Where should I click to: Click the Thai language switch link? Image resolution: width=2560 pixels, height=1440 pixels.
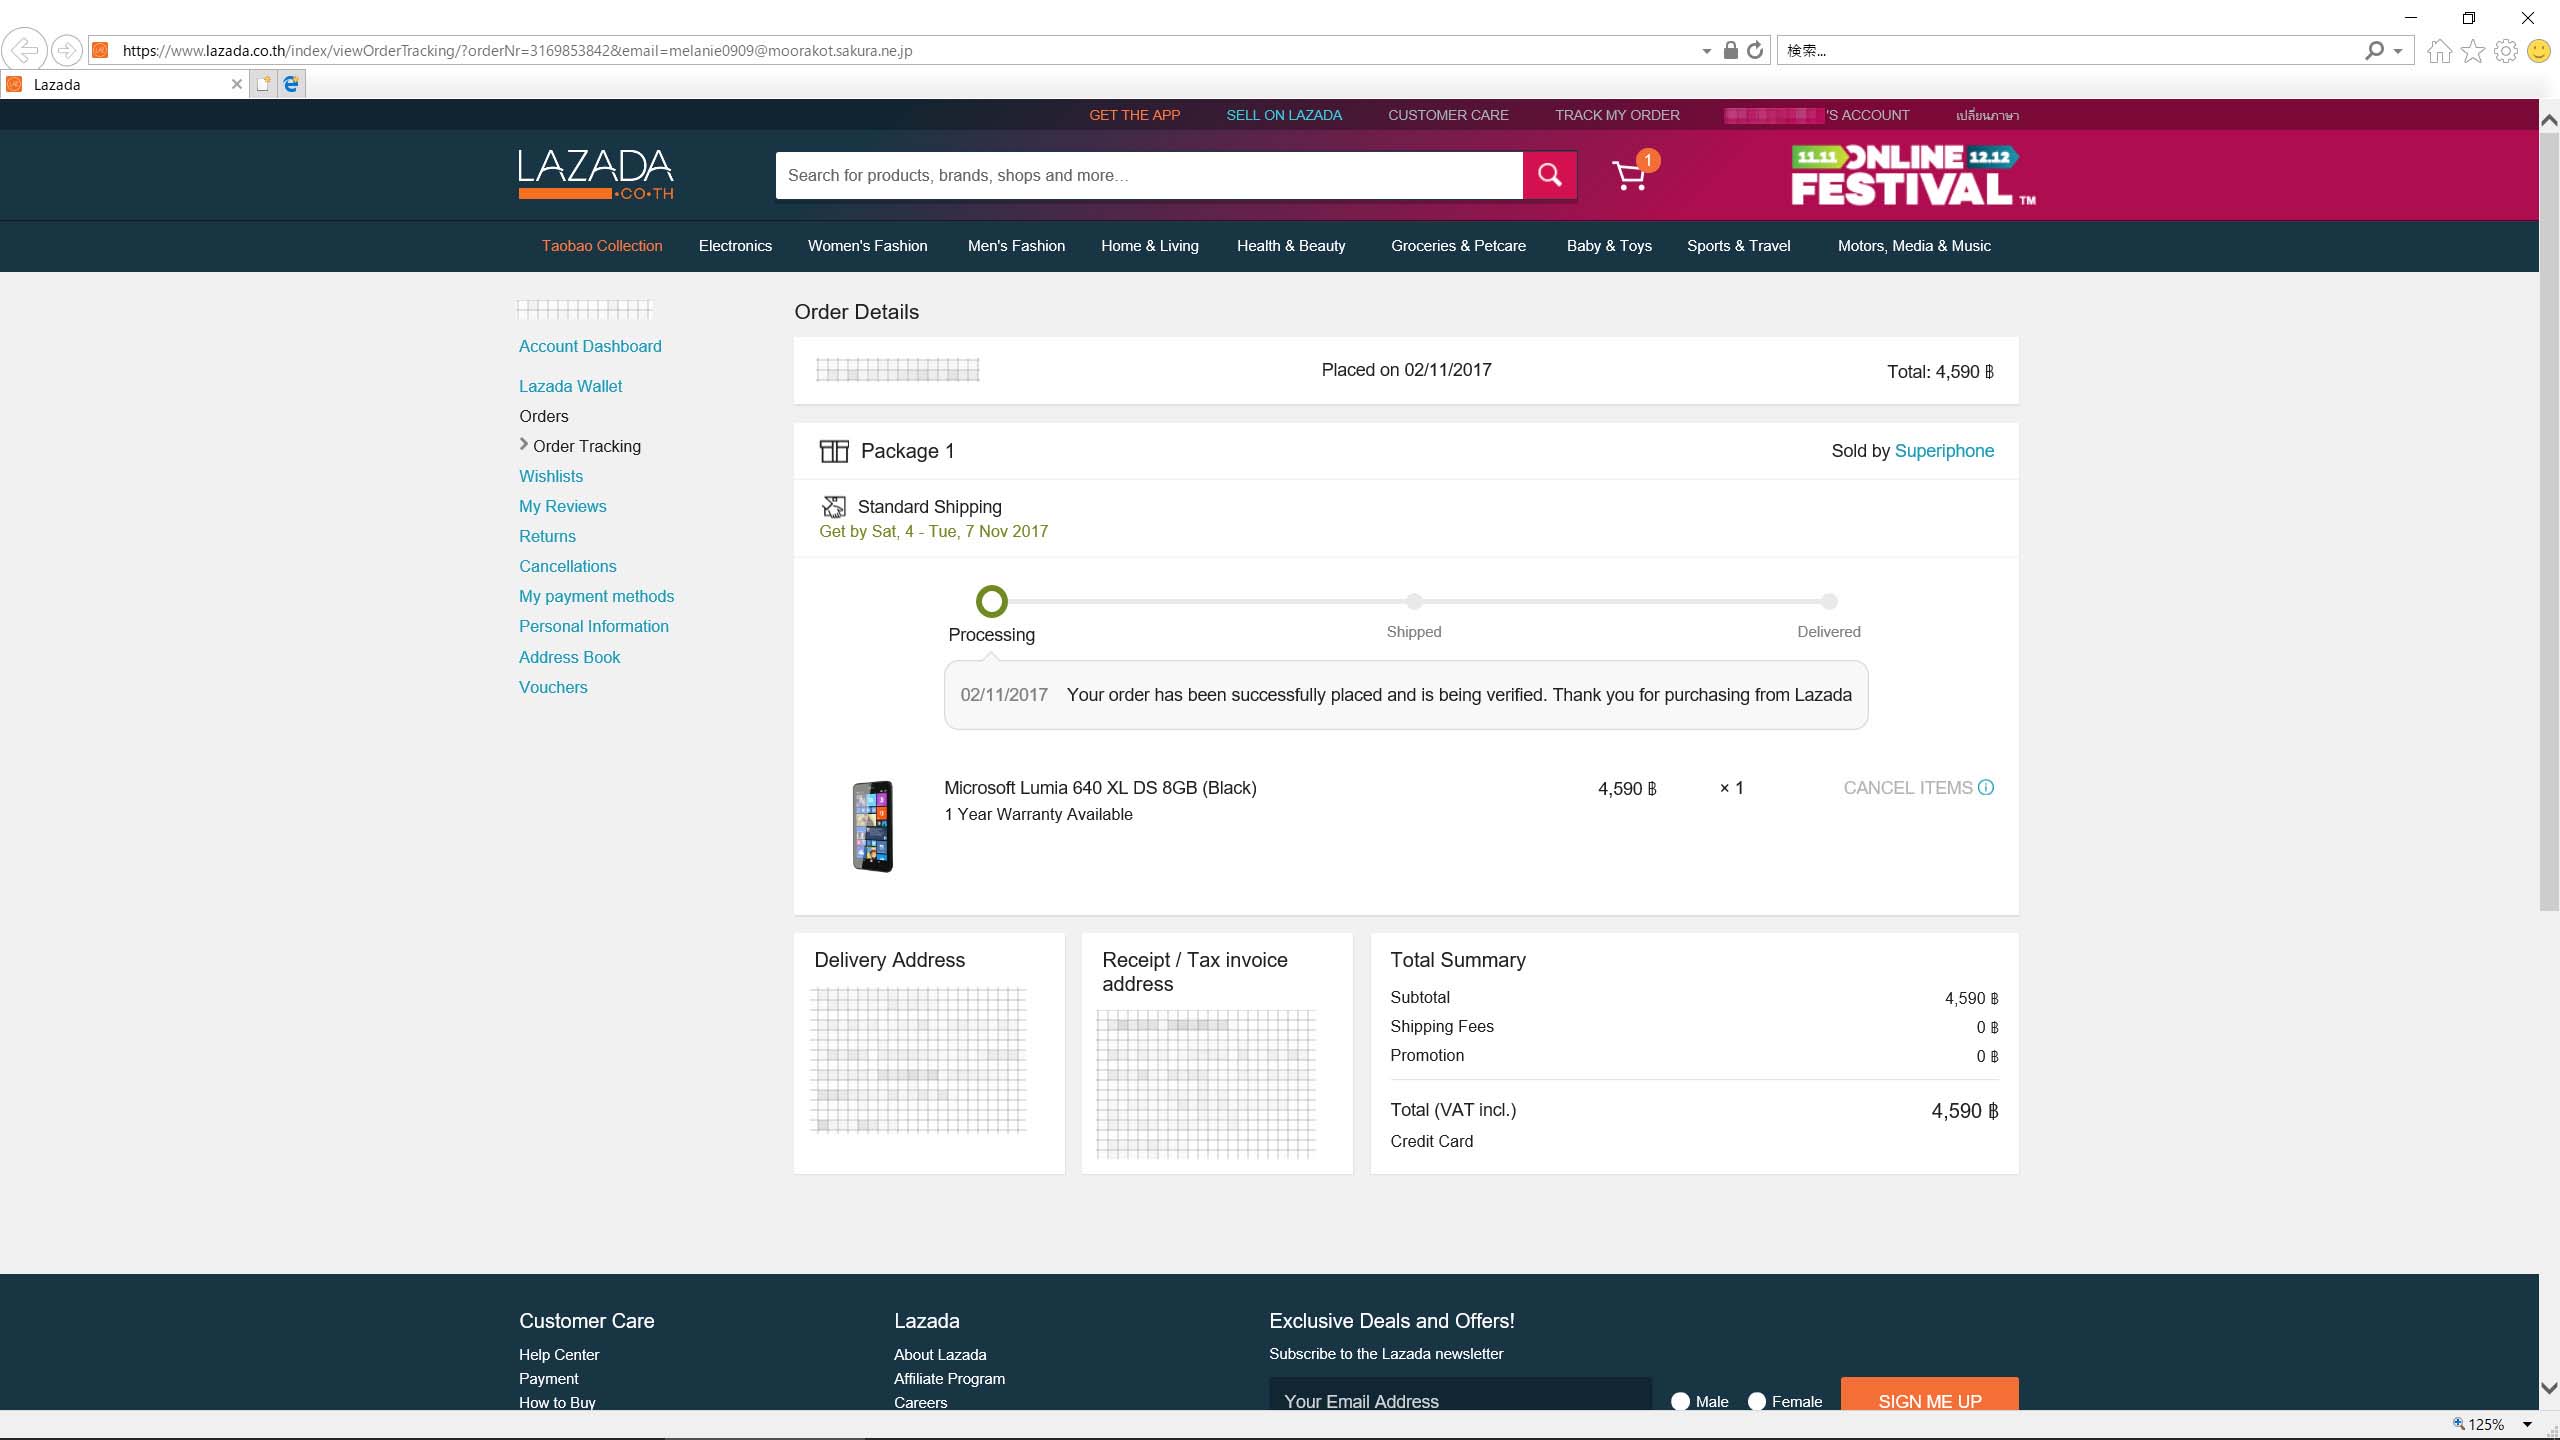click(1987, 115)
